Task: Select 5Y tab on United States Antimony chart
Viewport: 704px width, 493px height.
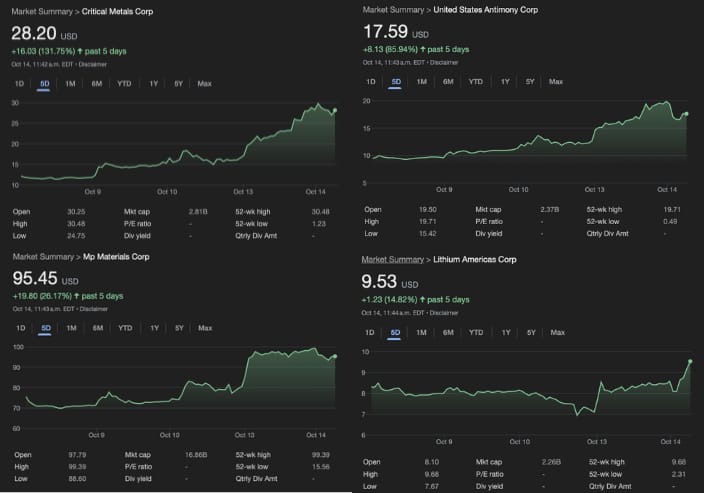Action: [530, 82]
